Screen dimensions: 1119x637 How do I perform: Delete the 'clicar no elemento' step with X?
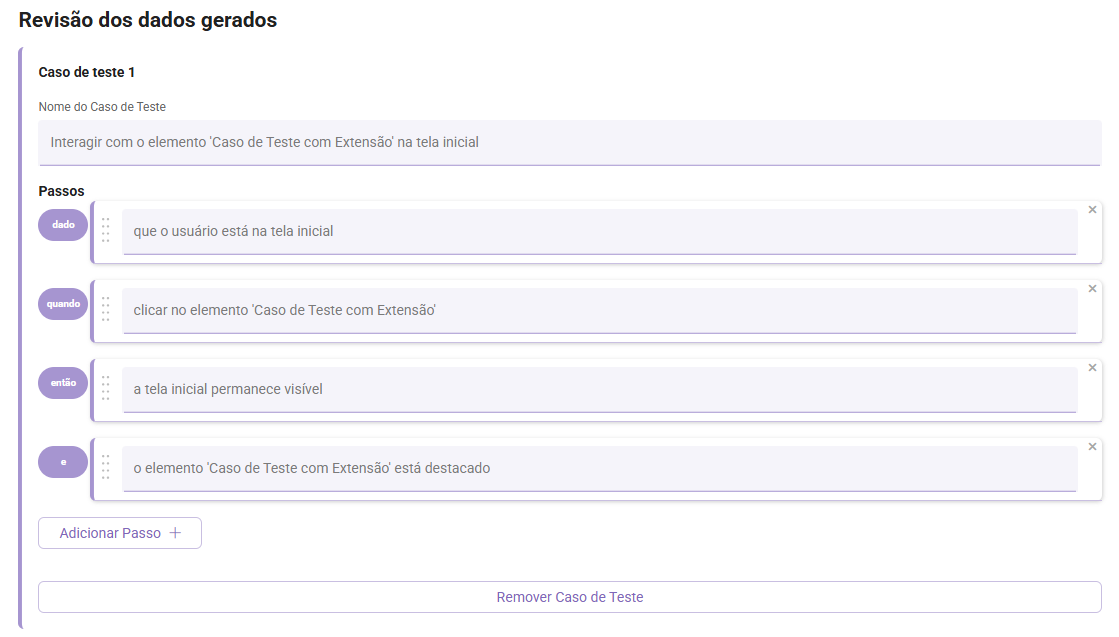coord(1092,289)
